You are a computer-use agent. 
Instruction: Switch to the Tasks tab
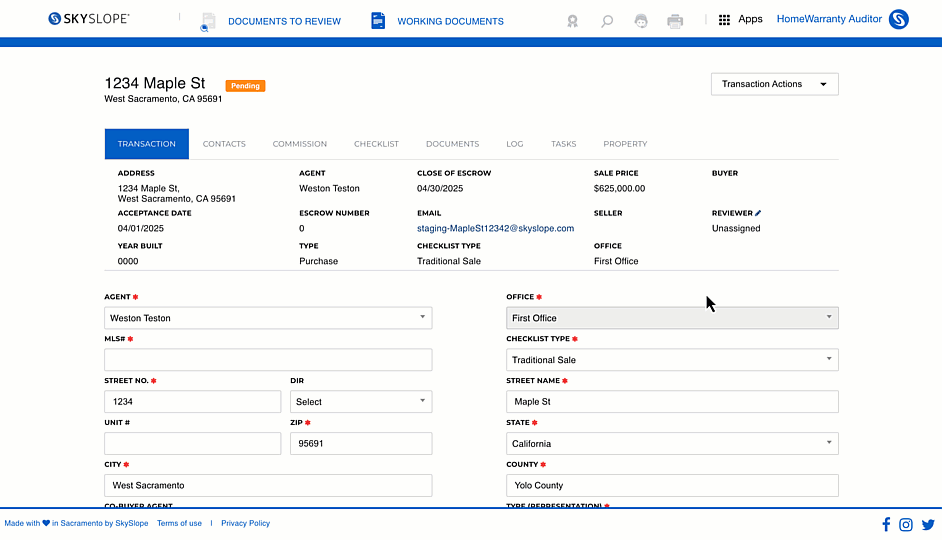tap(564, 144)
